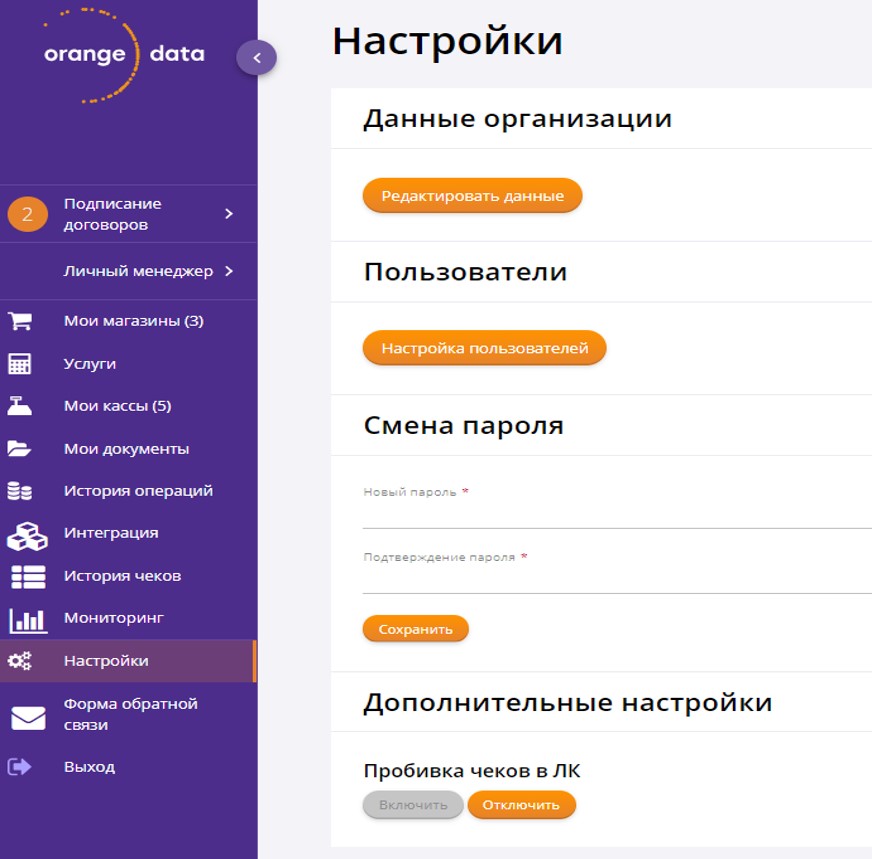Collapse the sidebar with the arrow button
Image resolution: width=872 pixels, height=859 pixels.
coord(256,57)
